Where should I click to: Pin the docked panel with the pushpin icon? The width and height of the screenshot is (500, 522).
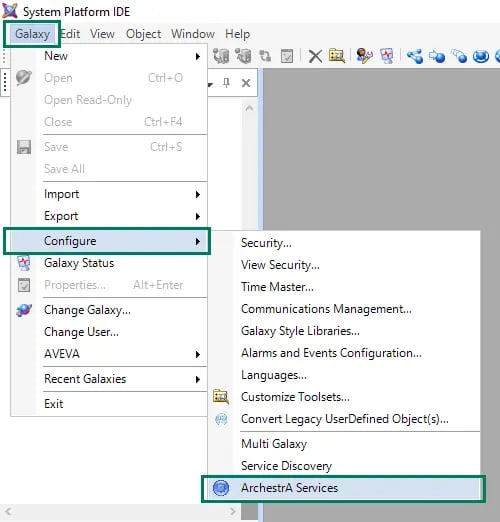point(226,82)
